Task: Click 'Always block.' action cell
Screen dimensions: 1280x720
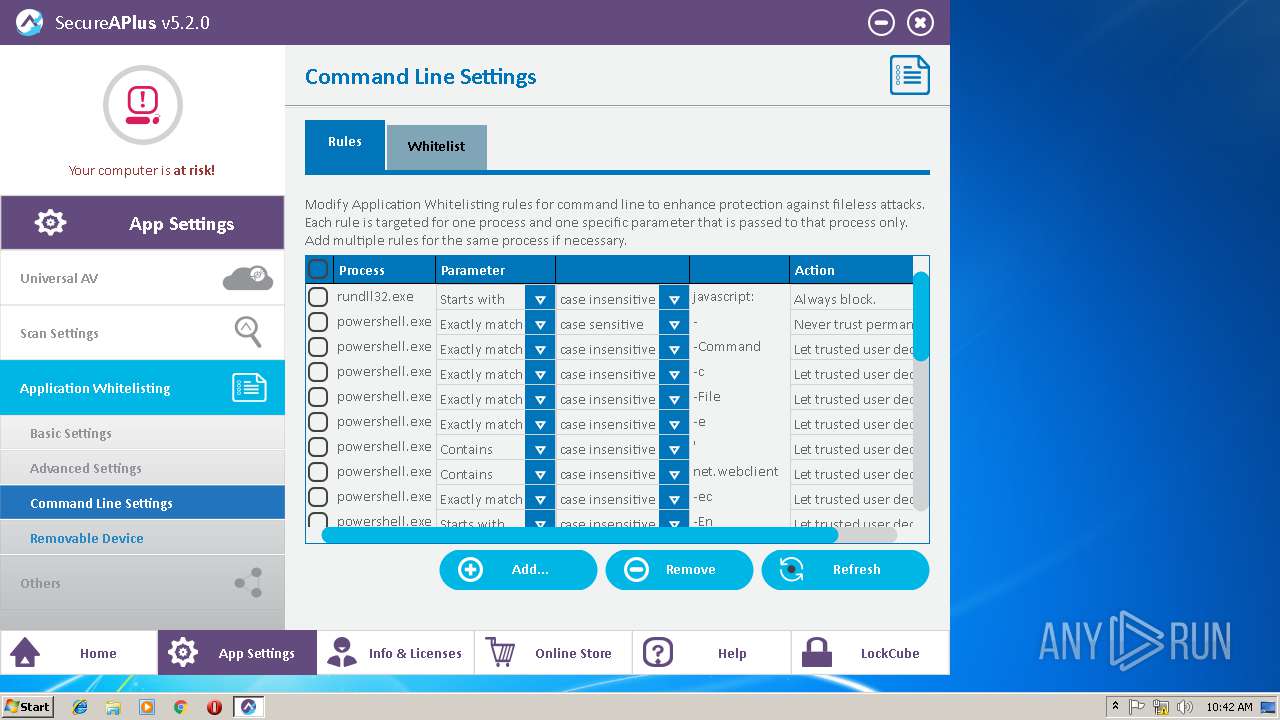Action: pos(851,299)
